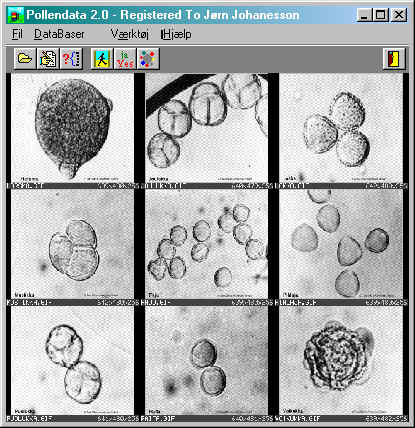
Task: Click the Pollendata application title icon
Action: point(16,15)
